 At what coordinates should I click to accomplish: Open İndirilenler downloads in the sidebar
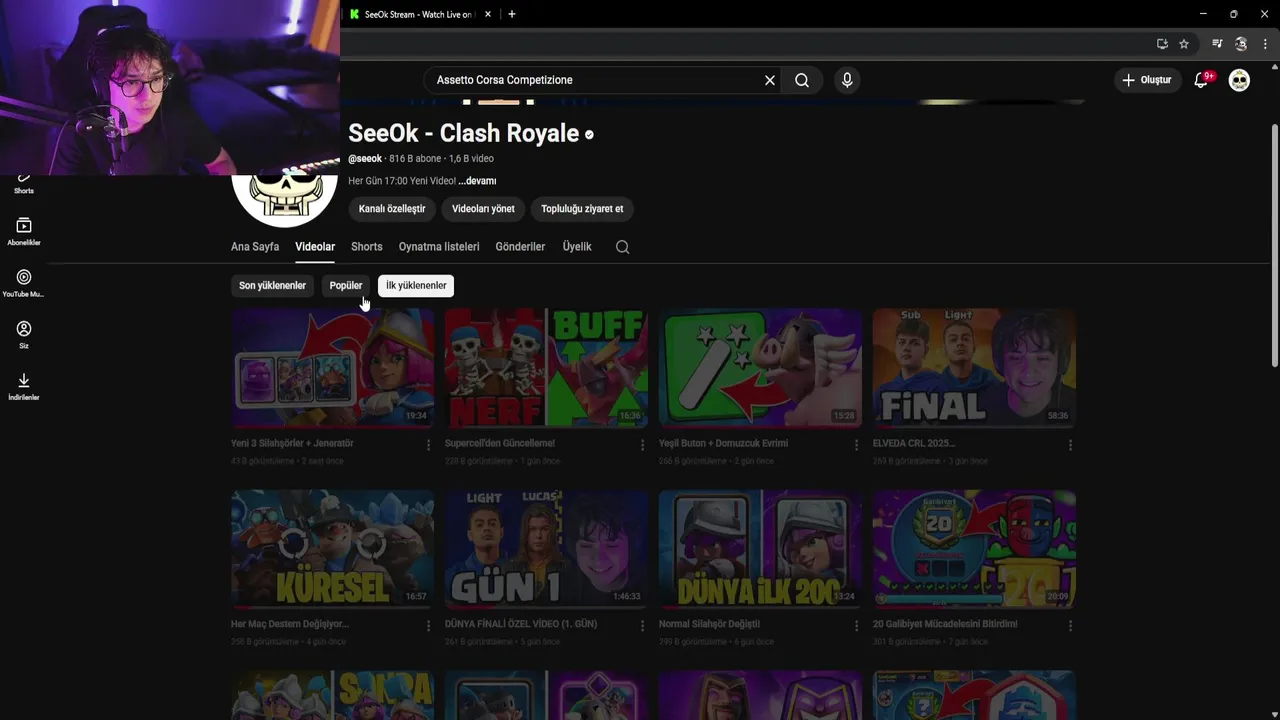(24, 386)
